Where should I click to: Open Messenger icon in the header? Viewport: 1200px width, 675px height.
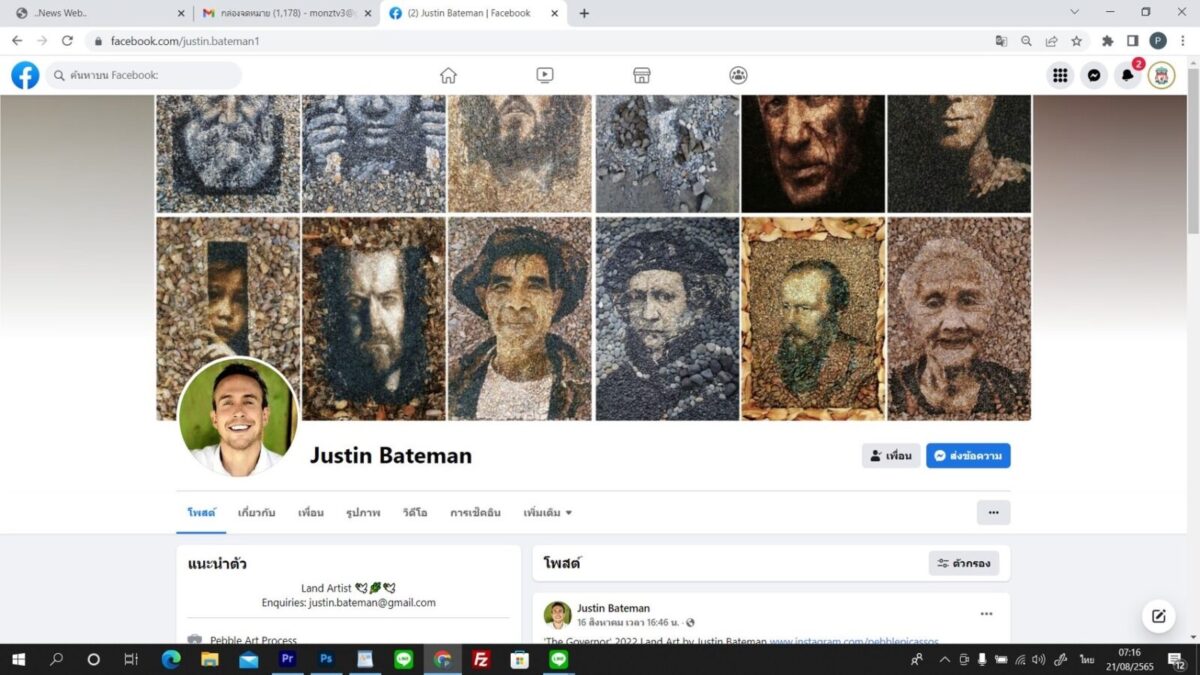point(1094,75)
